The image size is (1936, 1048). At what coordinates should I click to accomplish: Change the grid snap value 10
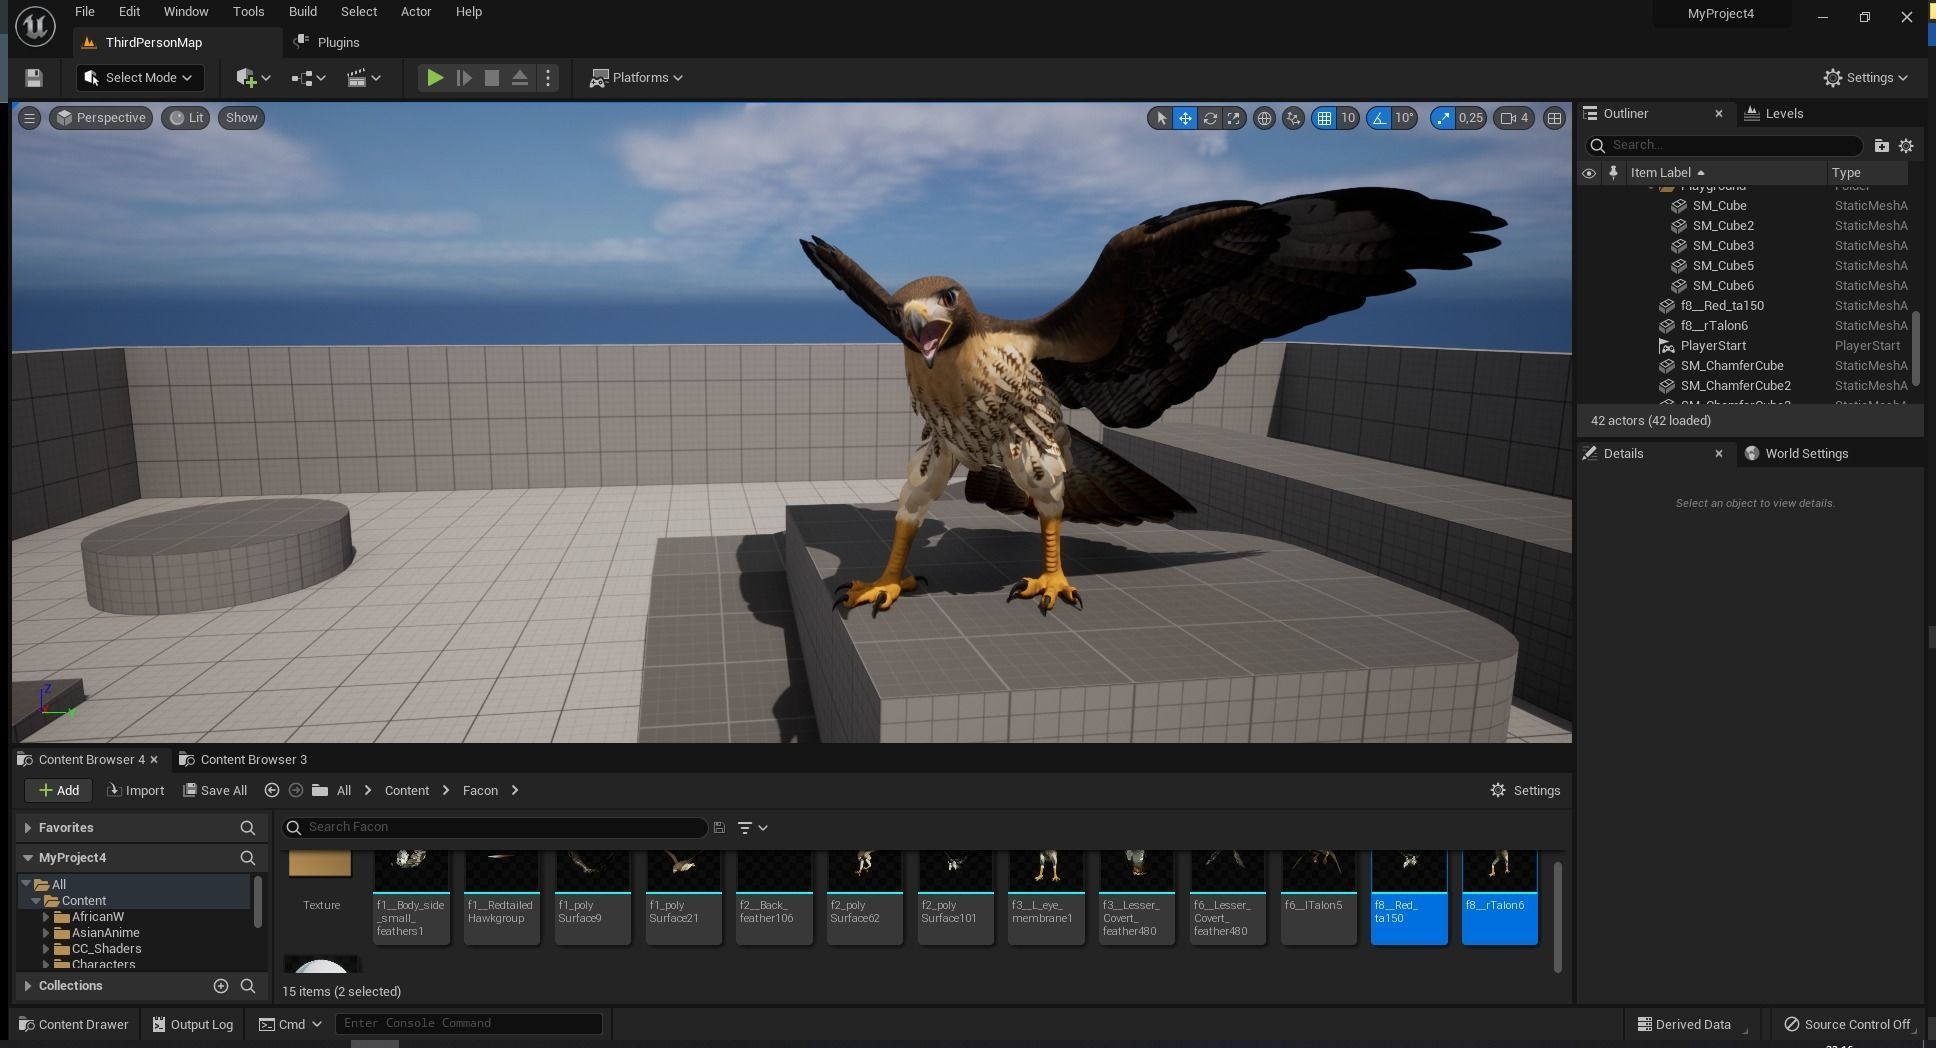[x=1348, y=118]
